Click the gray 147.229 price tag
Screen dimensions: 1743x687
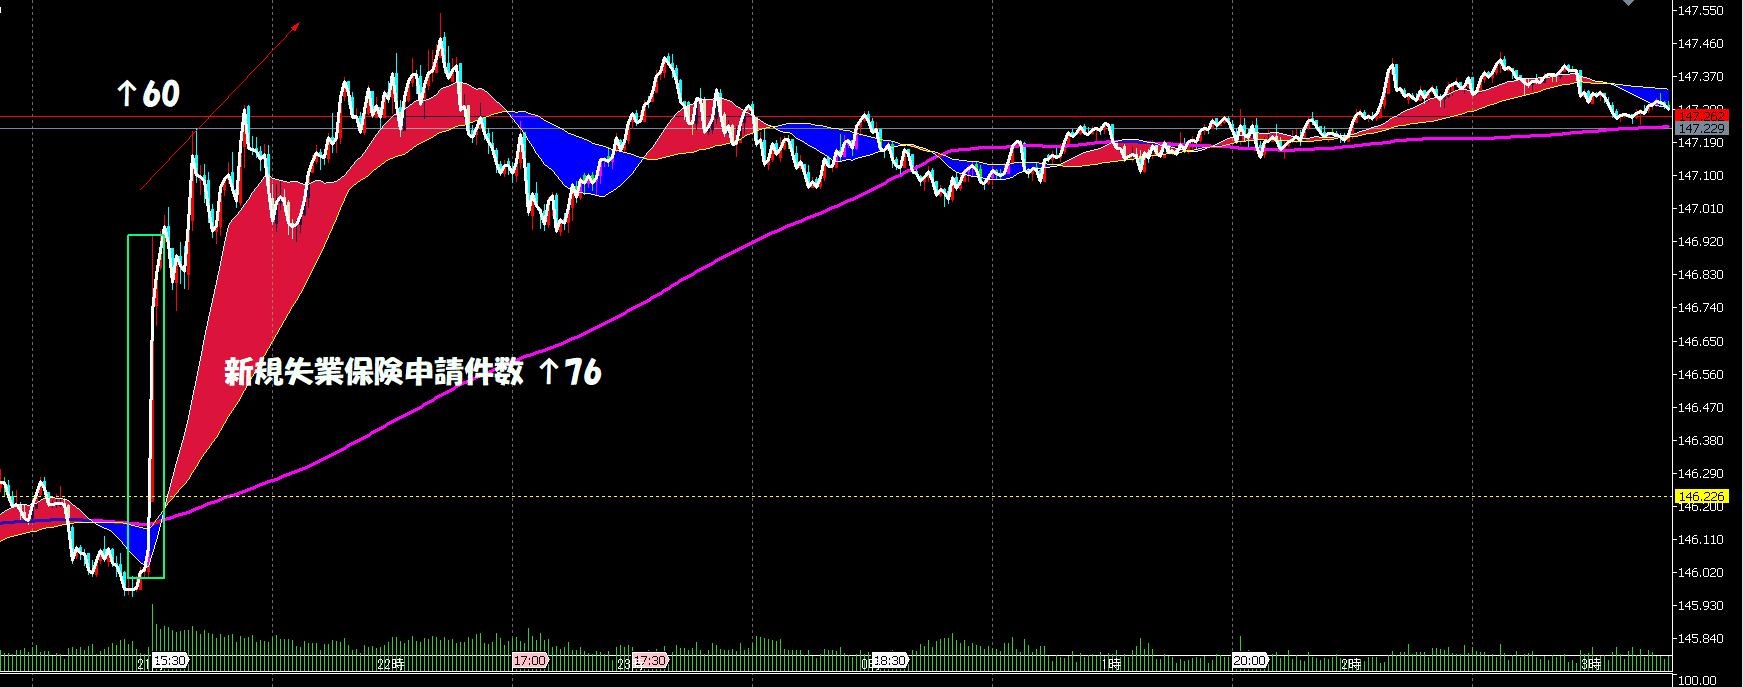pos(1701,129)
